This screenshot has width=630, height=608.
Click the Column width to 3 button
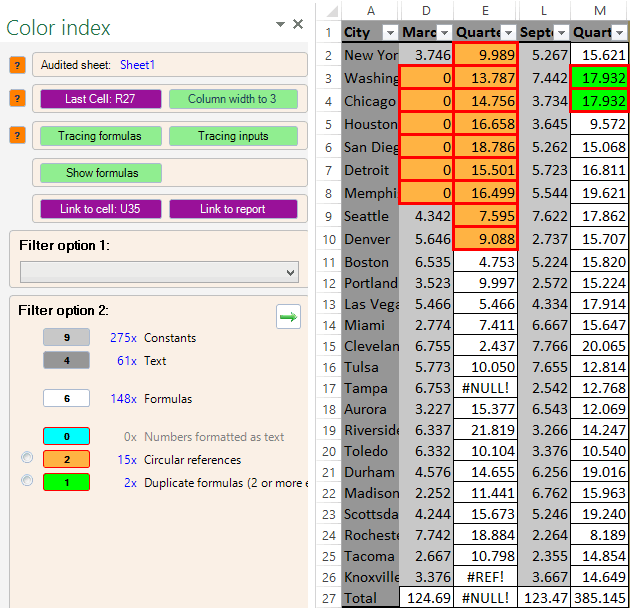233,99
